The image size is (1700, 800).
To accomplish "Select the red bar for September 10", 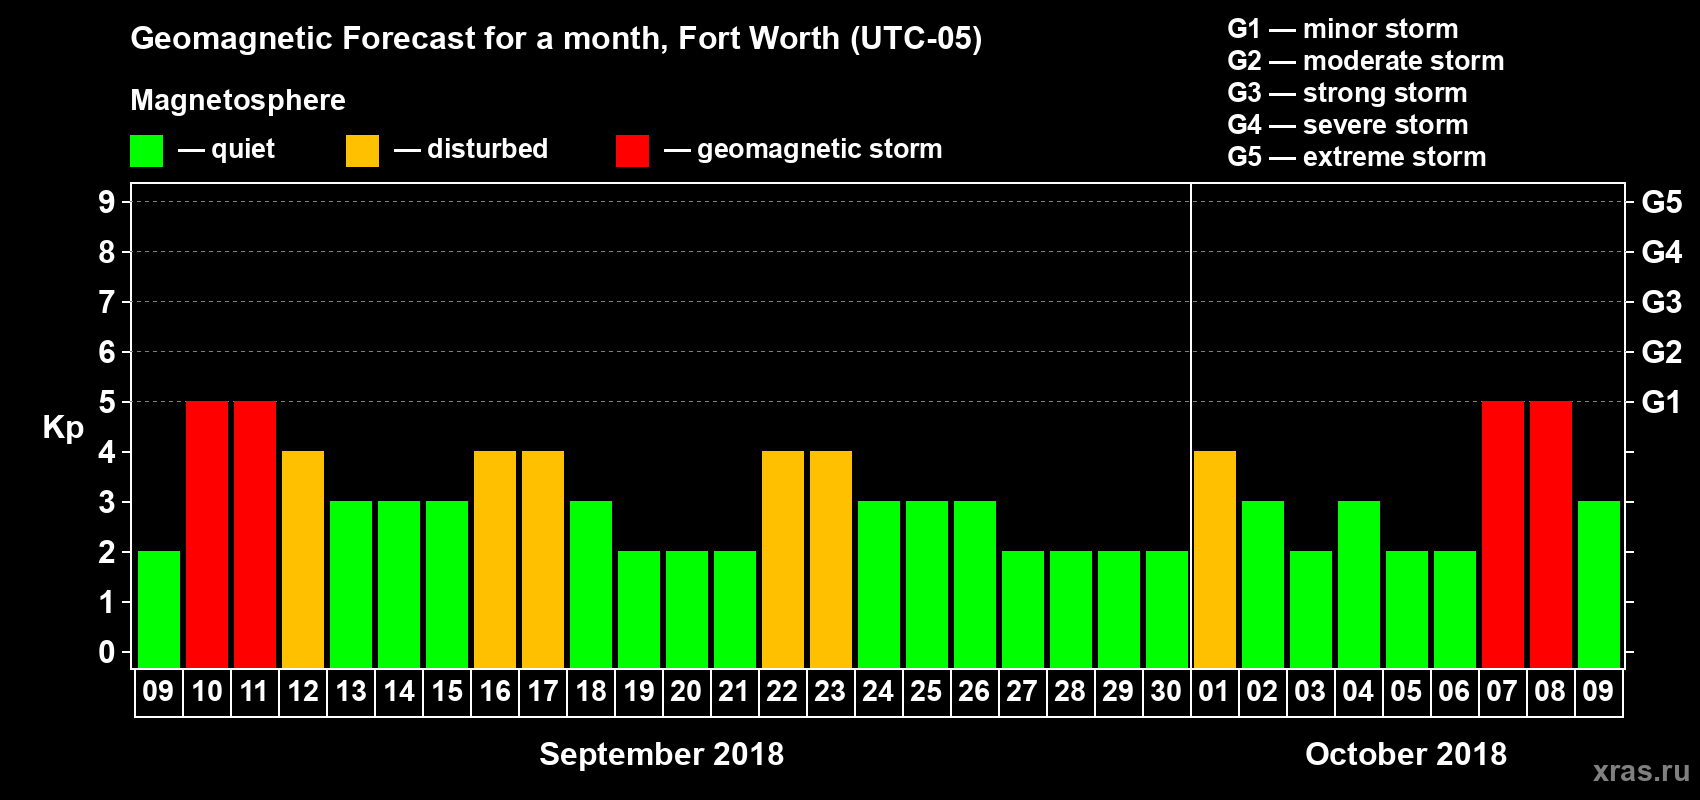I will click(207, 534).
